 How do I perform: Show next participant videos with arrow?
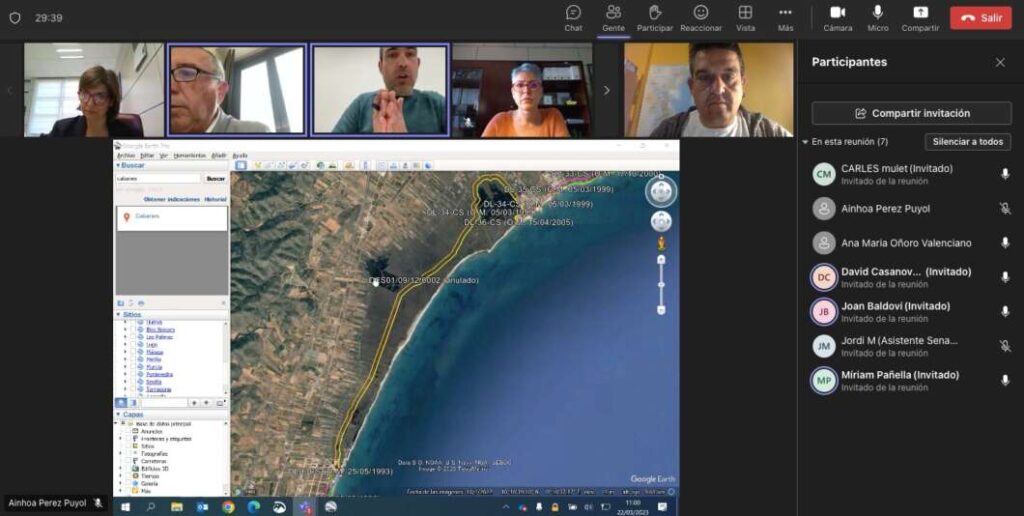[606, 90]
